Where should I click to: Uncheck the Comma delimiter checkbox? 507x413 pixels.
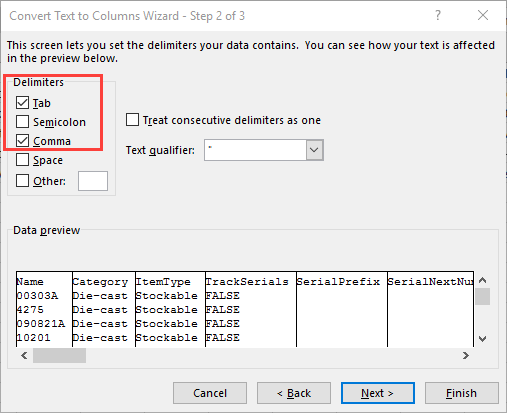pos(22,141)
